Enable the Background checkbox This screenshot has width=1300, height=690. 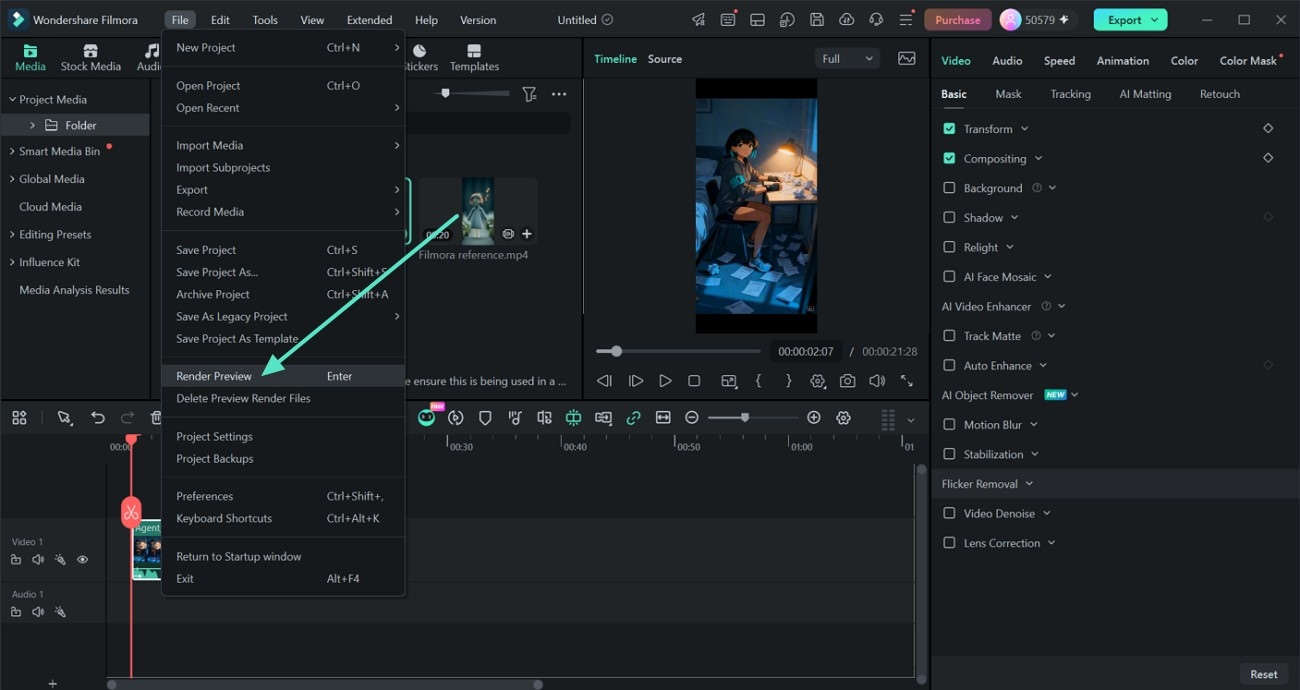[x=949, y=188]
